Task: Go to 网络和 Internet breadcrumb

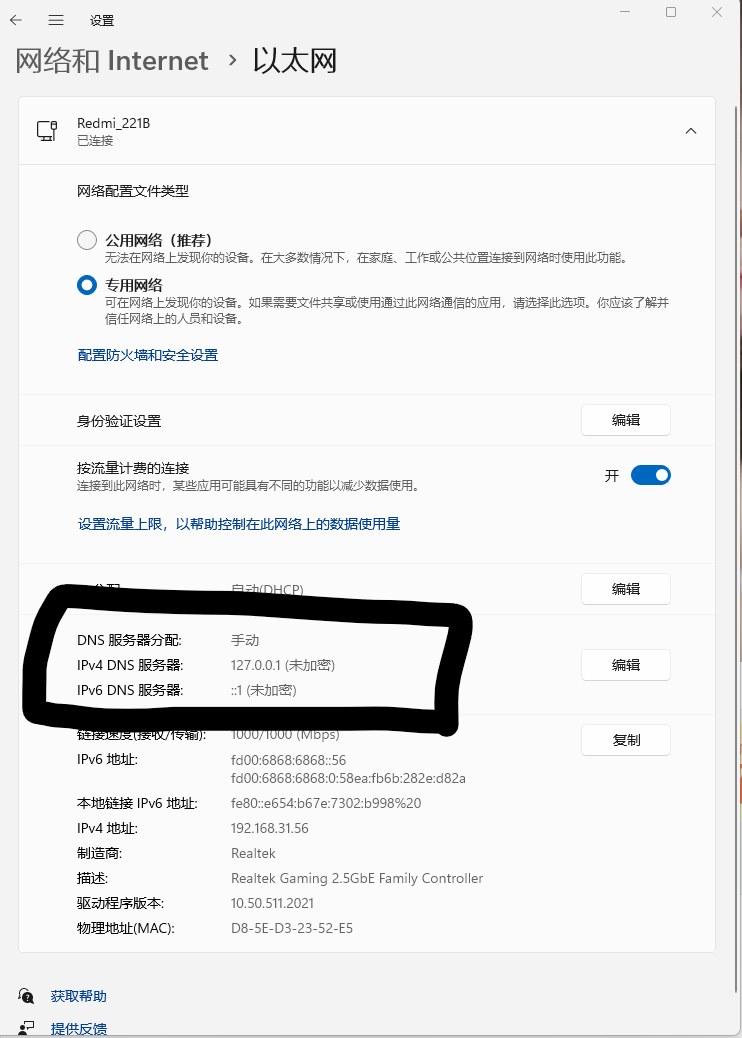Action: pyautogui.click(x=112, y=61)
